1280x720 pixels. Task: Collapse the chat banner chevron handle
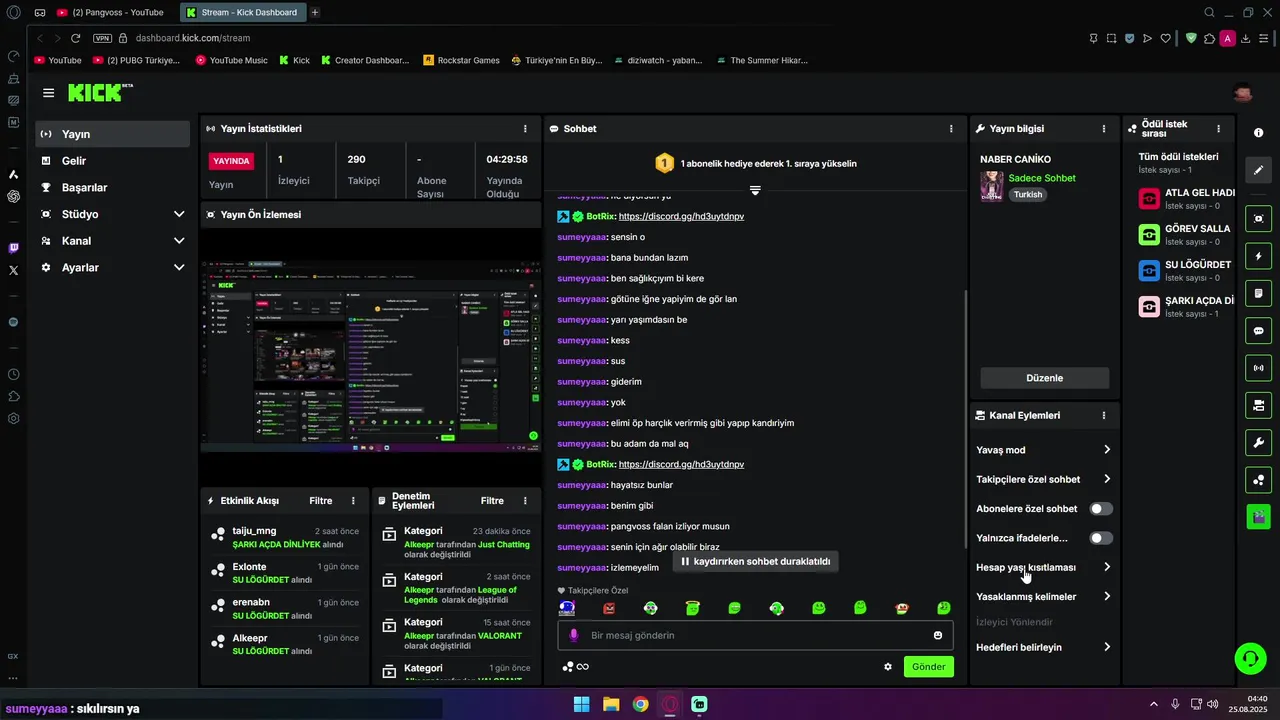click(755, 190)
